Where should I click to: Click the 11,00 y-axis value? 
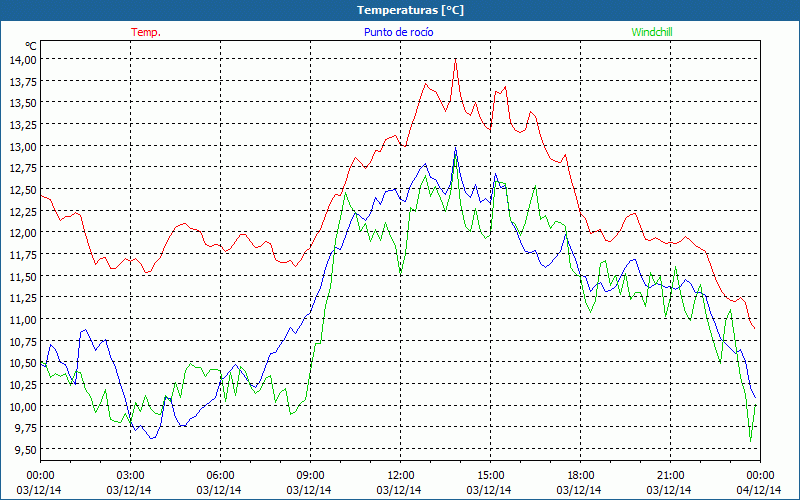(23, 319)
